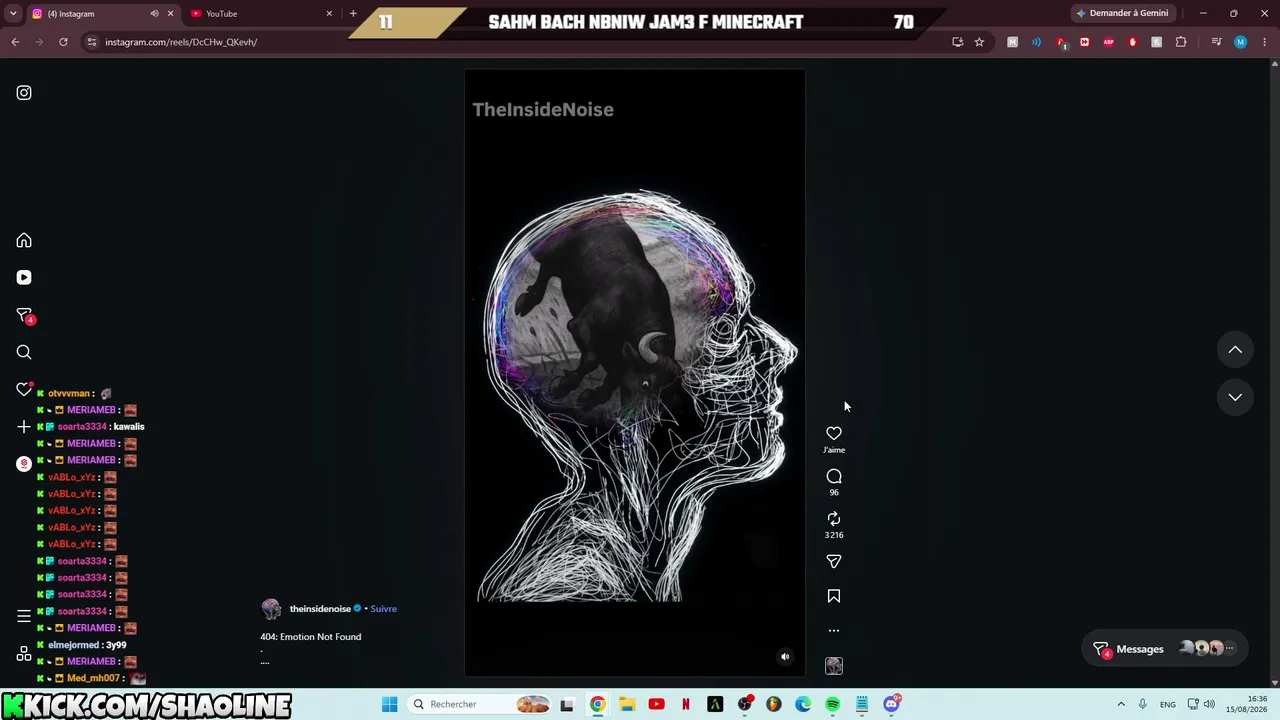Click the Demander à Gemini button
Viewport: 1280px width, 720px height.
(x=1122, y=13)
